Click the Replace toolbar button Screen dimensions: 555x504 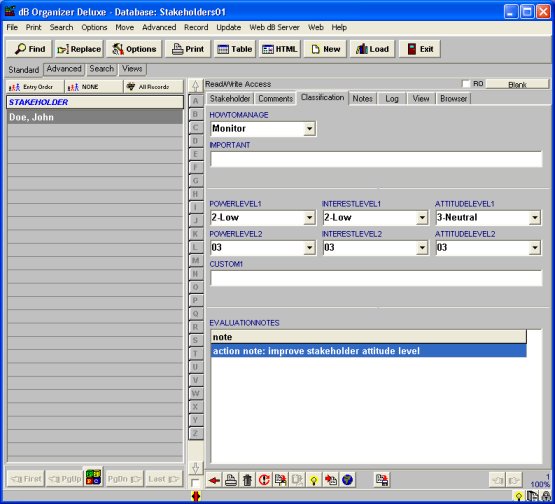[79, 49]
